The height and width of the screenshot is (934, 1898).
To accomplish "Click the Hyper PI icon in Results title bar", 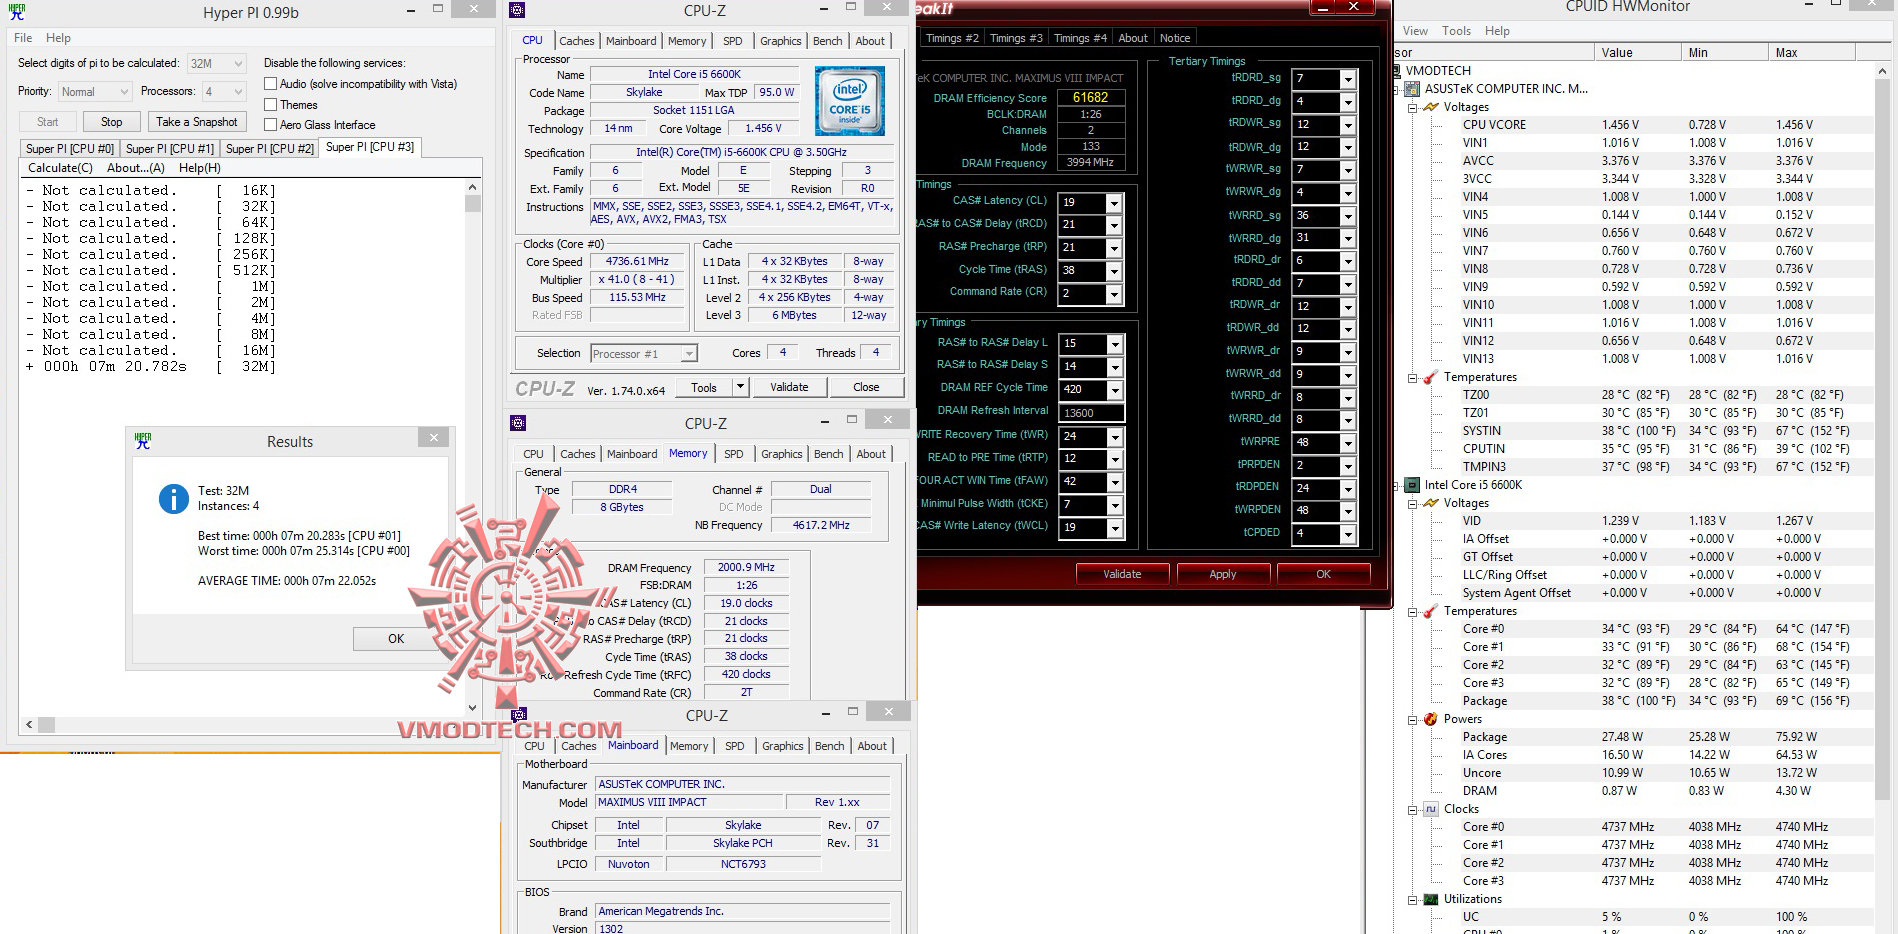I will 143,441.
